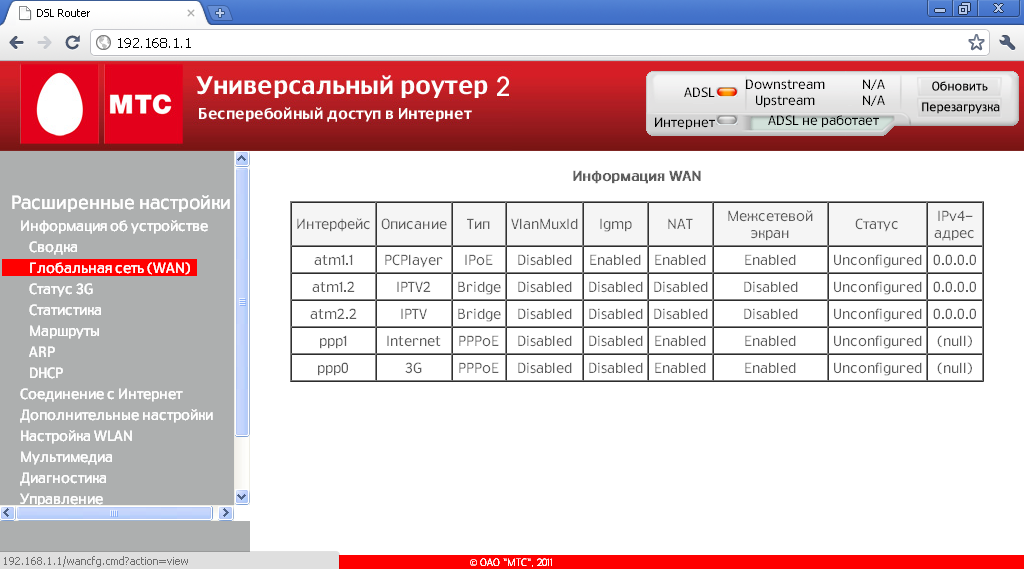
Task: Open the wrench settings menu
Action: pos(1007,43)
